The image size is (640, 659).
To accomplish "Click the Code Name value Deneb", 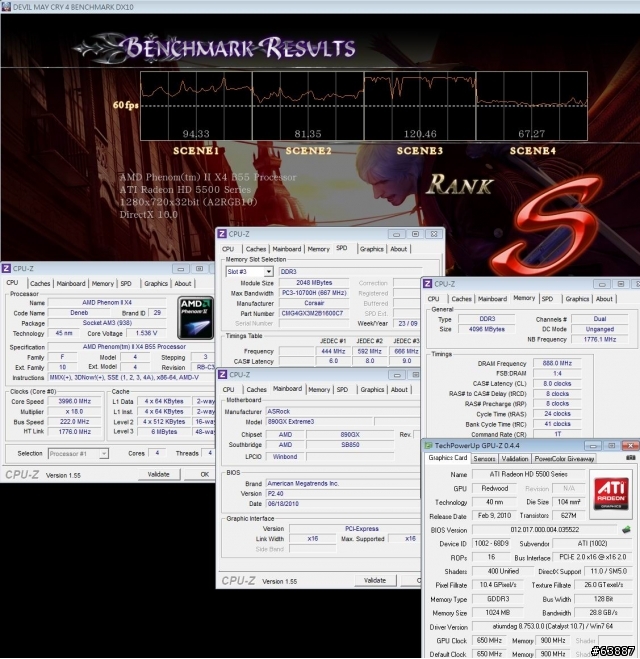I will (x=79, y=313).
